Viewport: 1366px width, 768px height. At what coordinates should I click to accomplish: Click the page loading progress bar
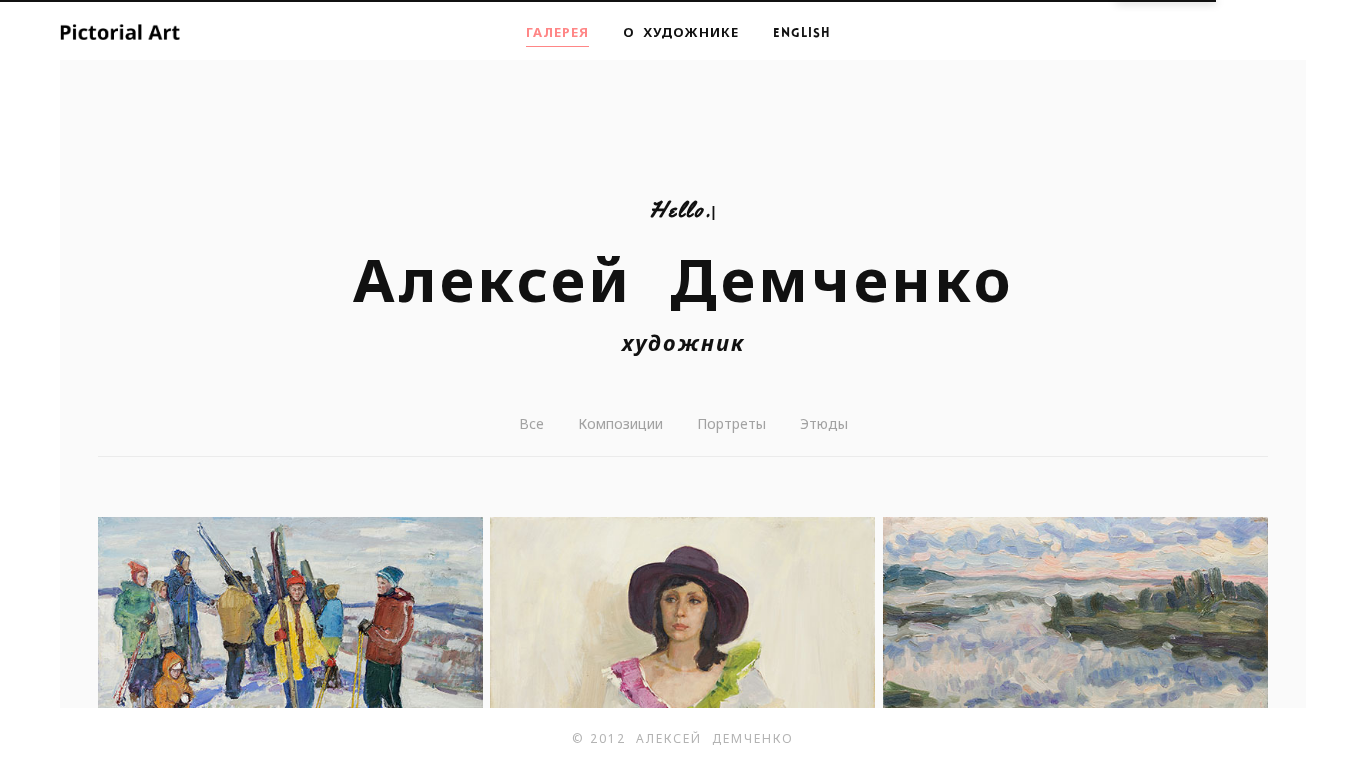(x=608, y=1)
